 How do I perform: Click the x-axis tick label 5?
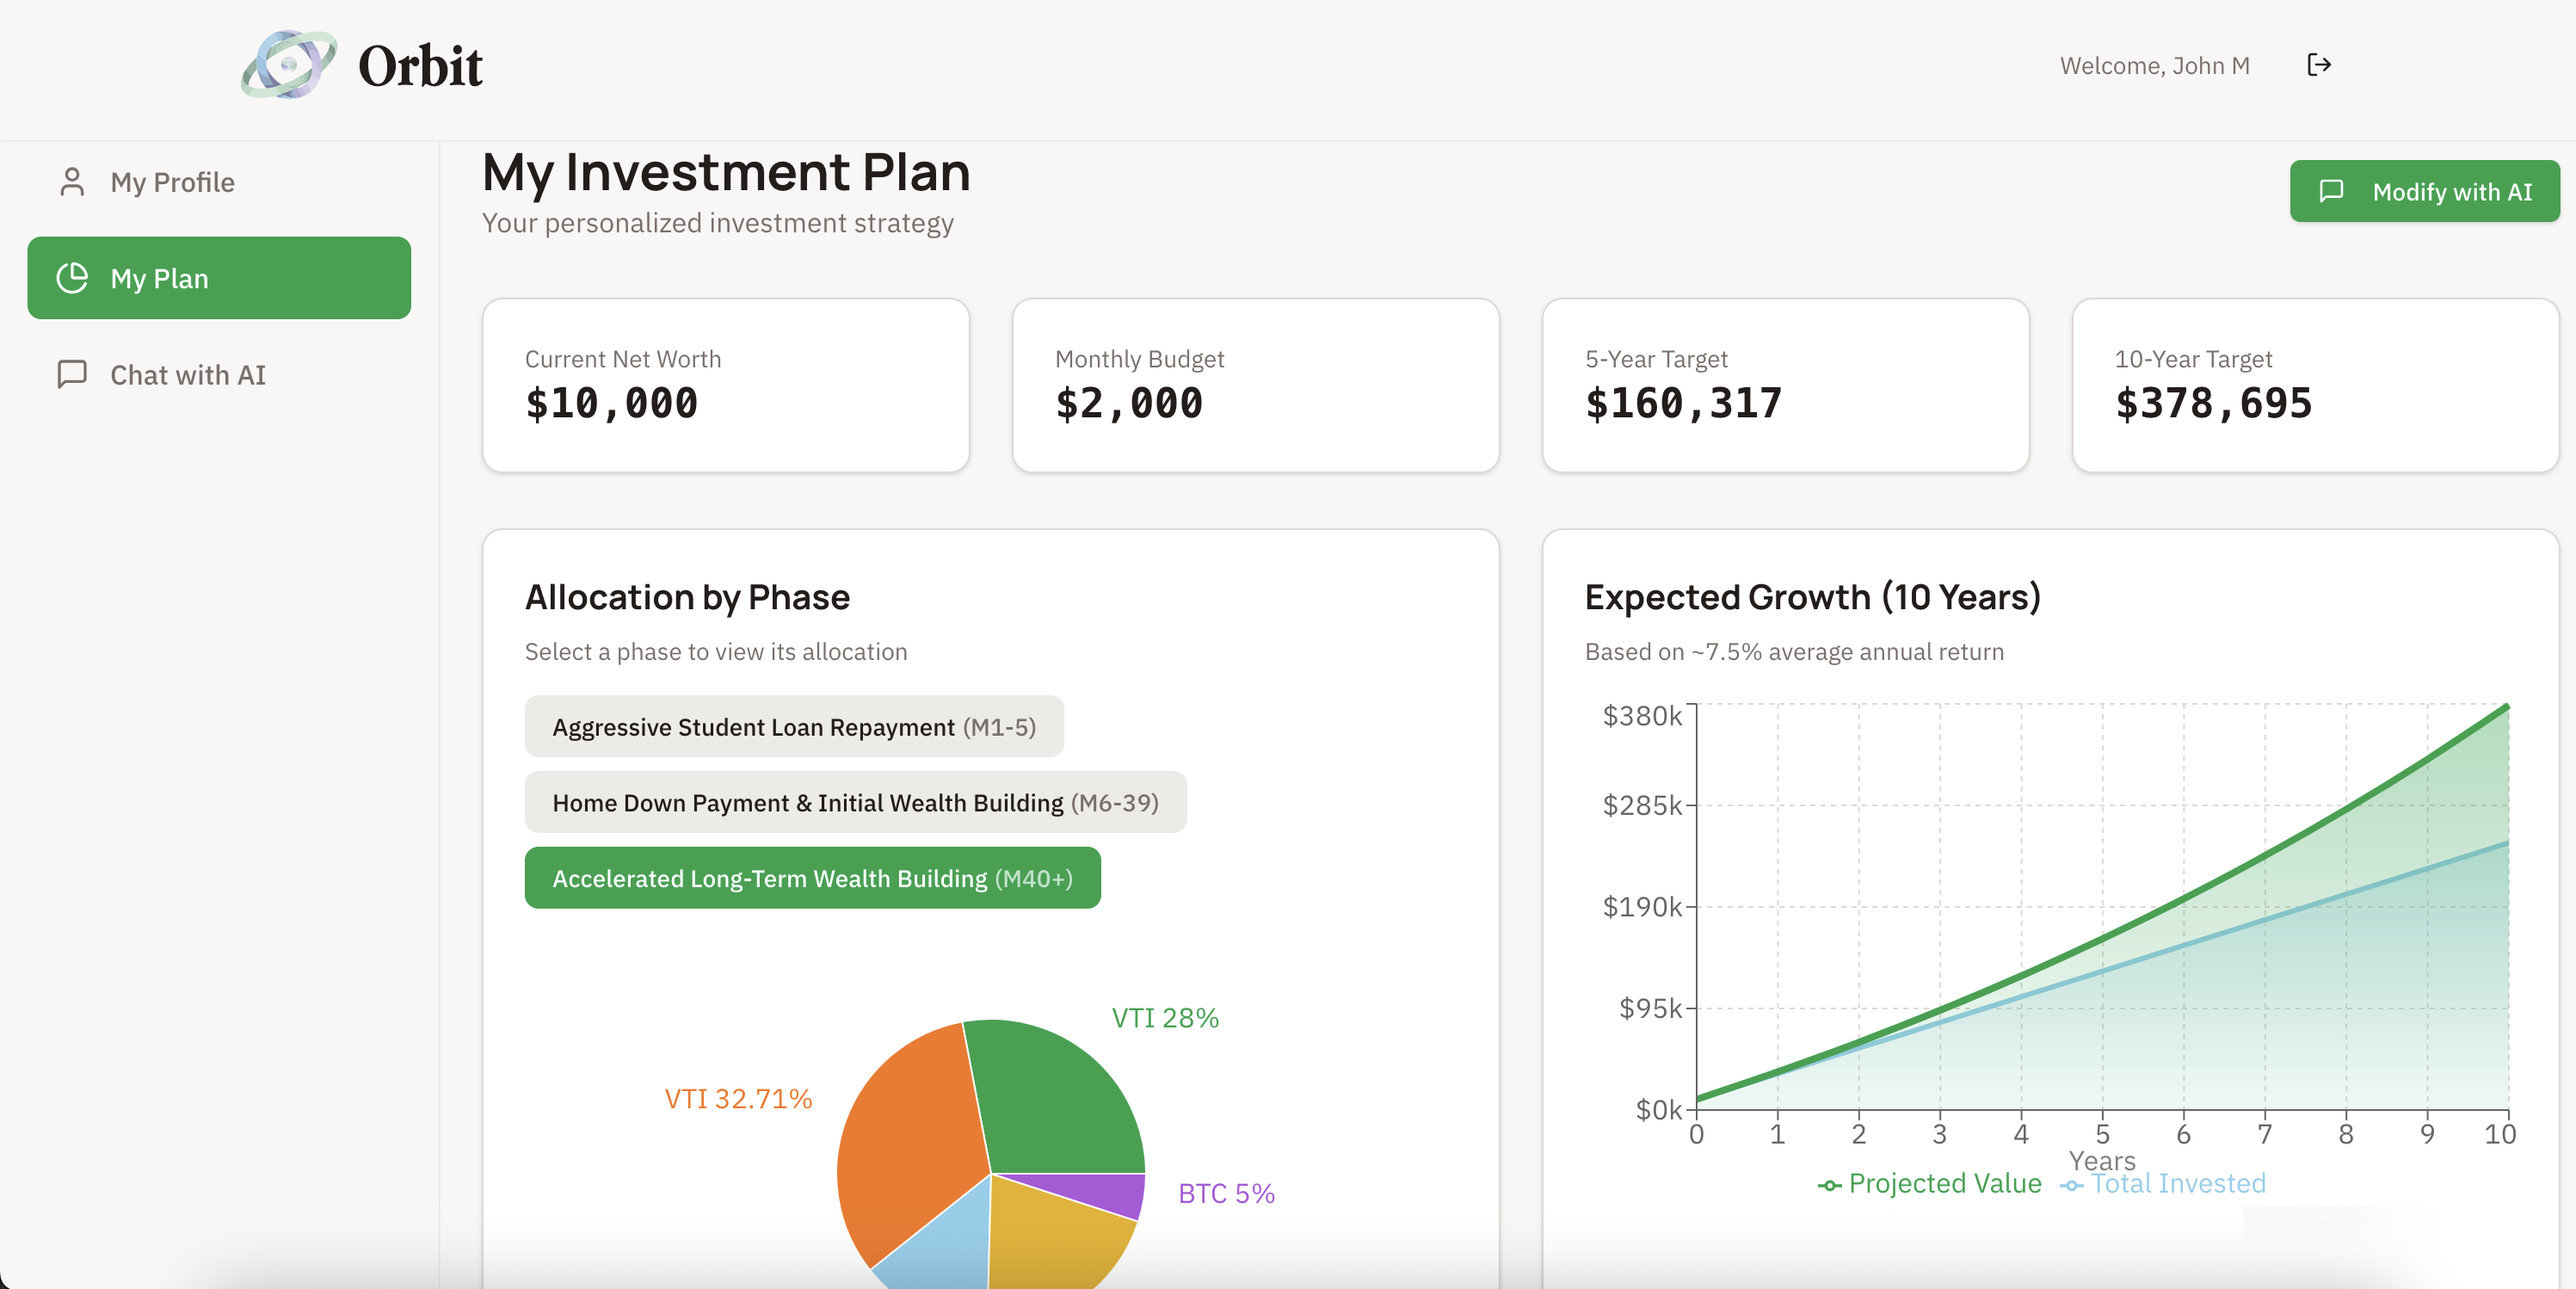[2102, 1134]
